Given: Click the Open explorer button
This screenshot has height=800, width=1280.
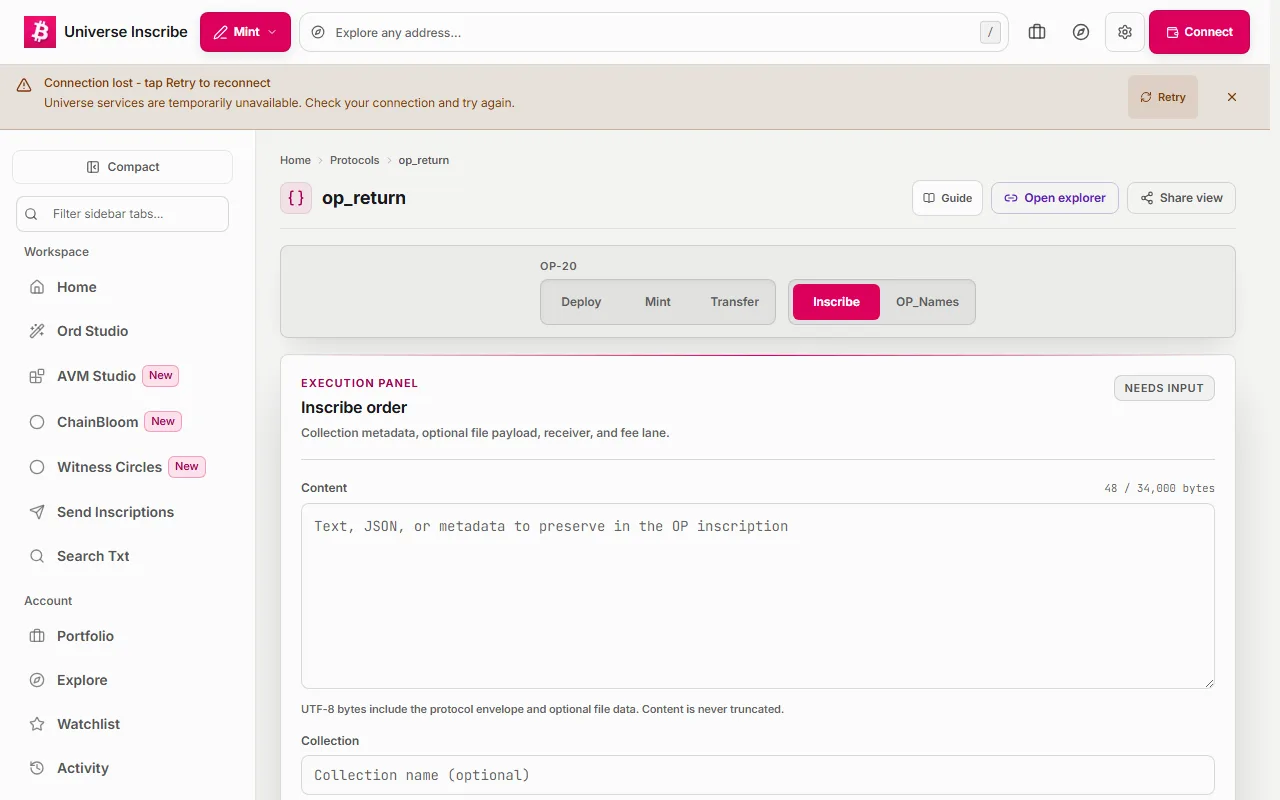Looking at the screenshot, I should [1055, 198].
